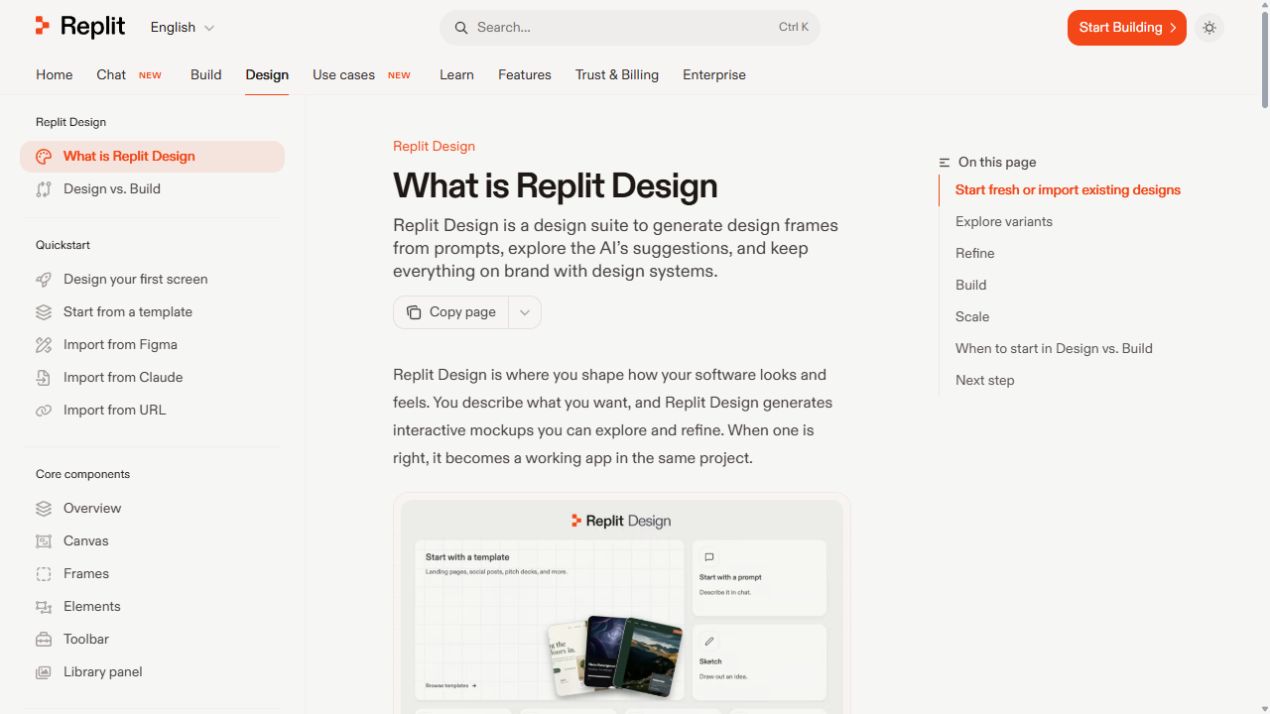Open the Features tab

(524, 75)
